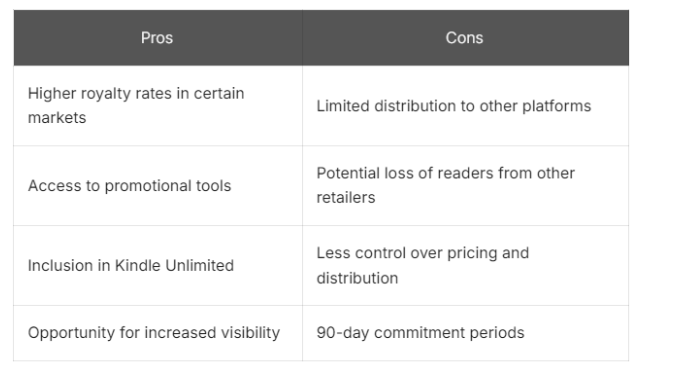This screenshot has height=373, width=673.
Task: Select 'Opportunity for increased visibility' cell
Action: 158,333
